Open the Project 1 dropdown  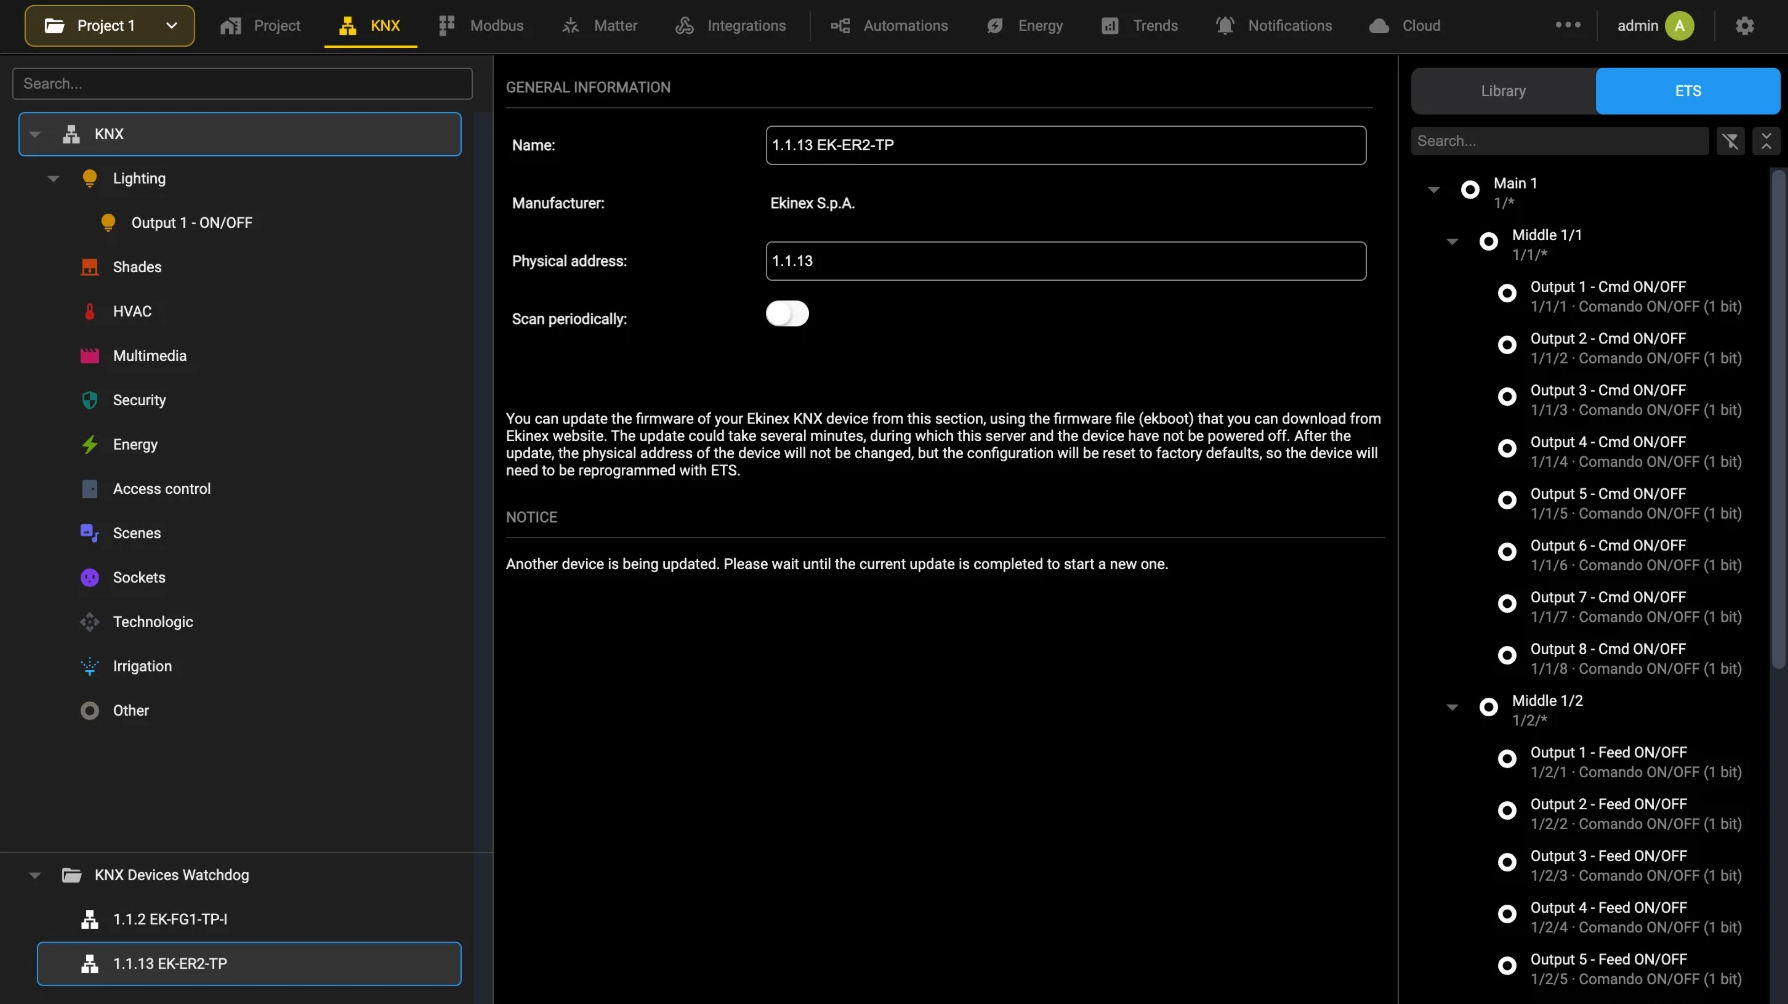click(110, 26)
